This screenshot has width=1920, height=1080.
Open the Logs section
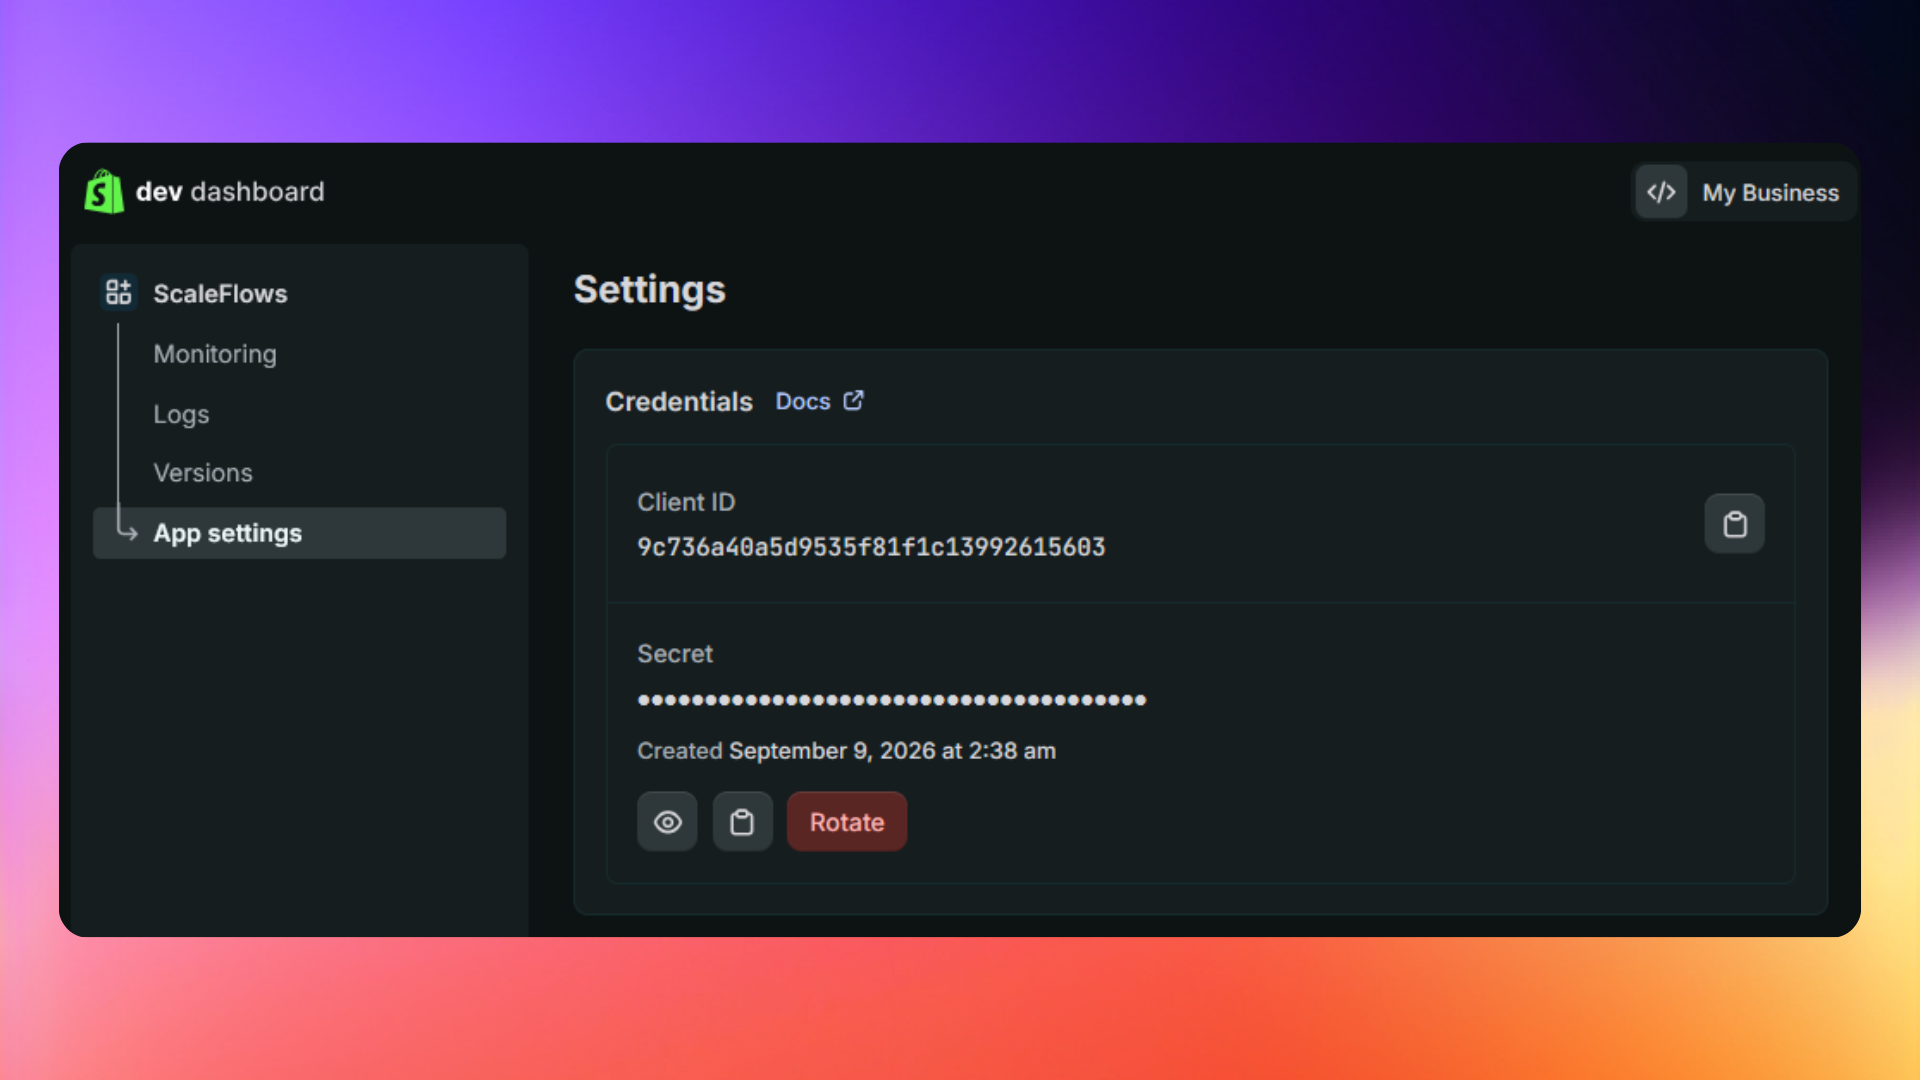(181, 414)
